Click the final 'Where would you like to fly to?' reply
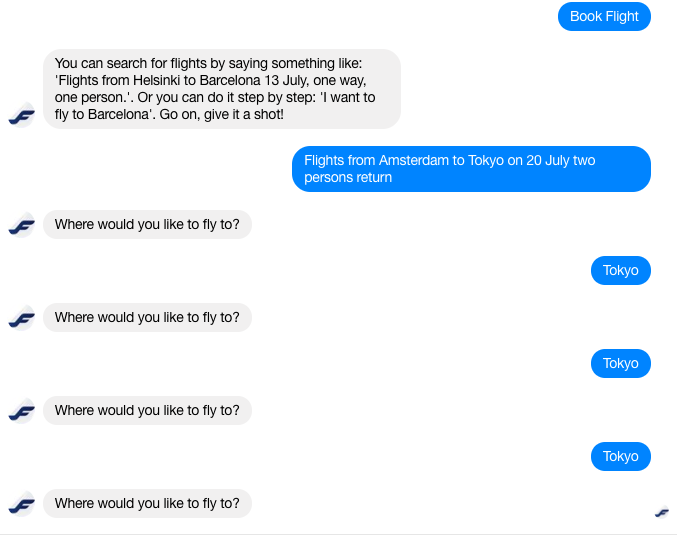The width and height of the screenshot is (677, 535). [147, 503]
